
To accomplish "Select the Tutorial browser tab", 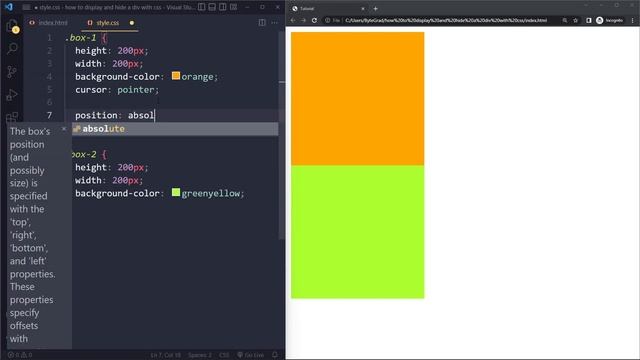I will 327,9.
